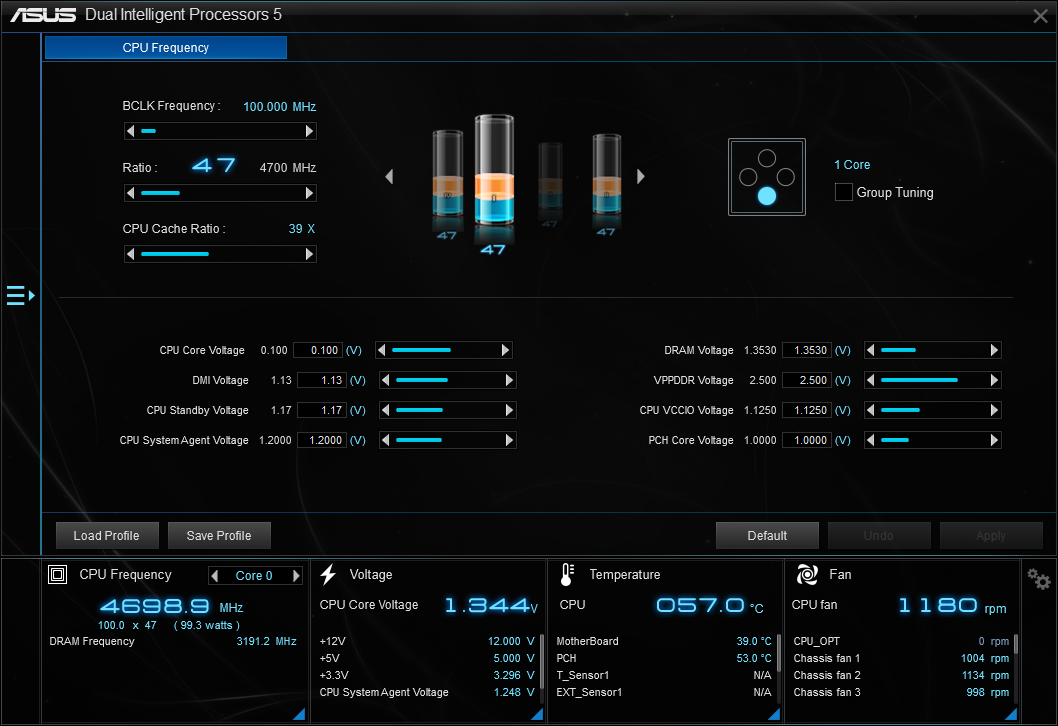Select the left core circle
The width and height of the screenshot is (1058, 726).
748,177
